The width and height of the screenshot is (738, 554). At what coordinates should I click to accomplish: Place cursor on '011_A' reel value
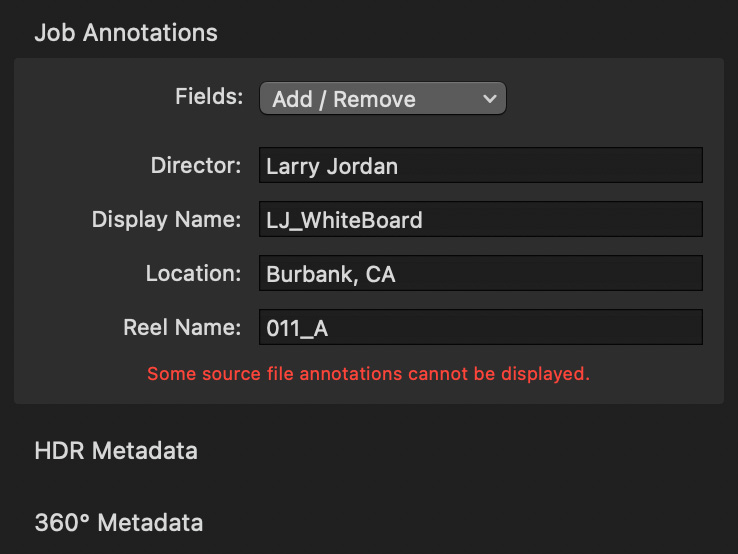(x=297, y=329)
